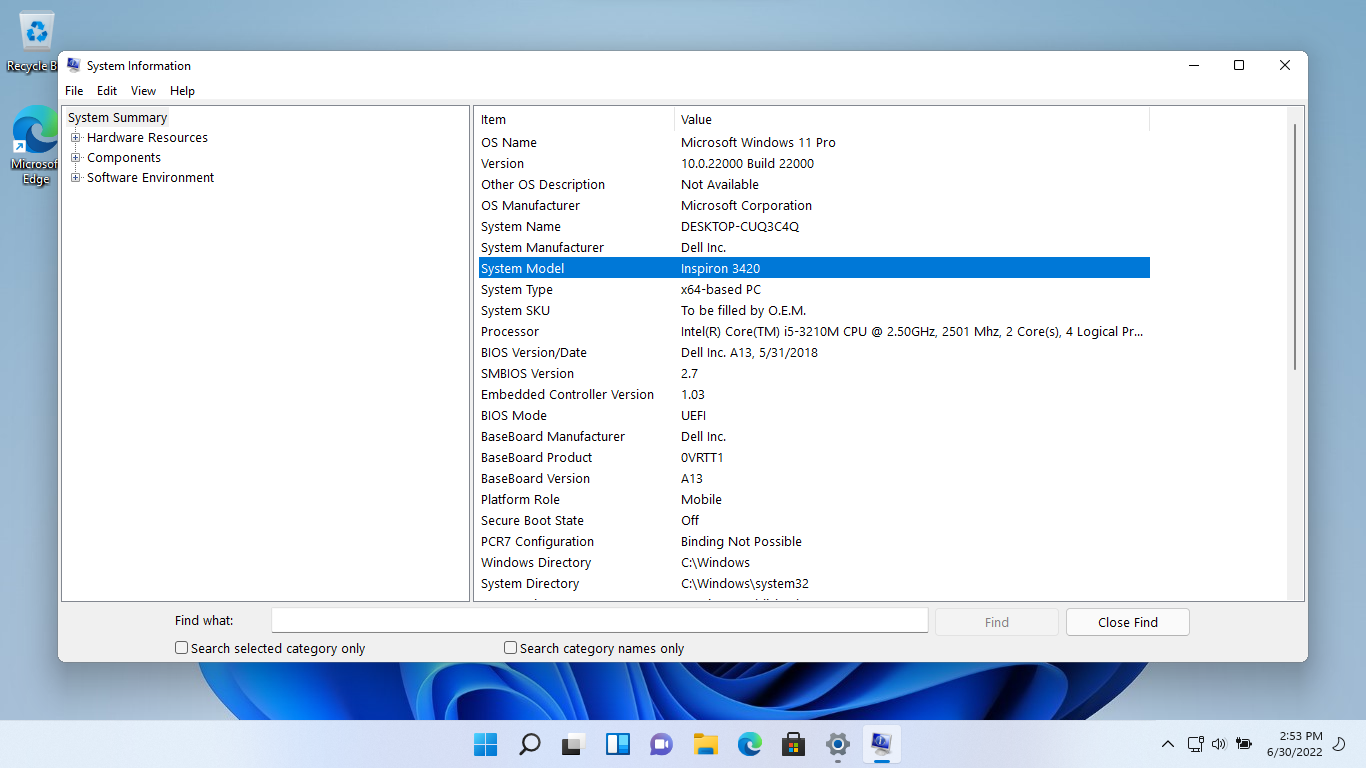This screenshot has height=768, width=1366.
Task: Select the System Summary tree item
Action: 116,117
